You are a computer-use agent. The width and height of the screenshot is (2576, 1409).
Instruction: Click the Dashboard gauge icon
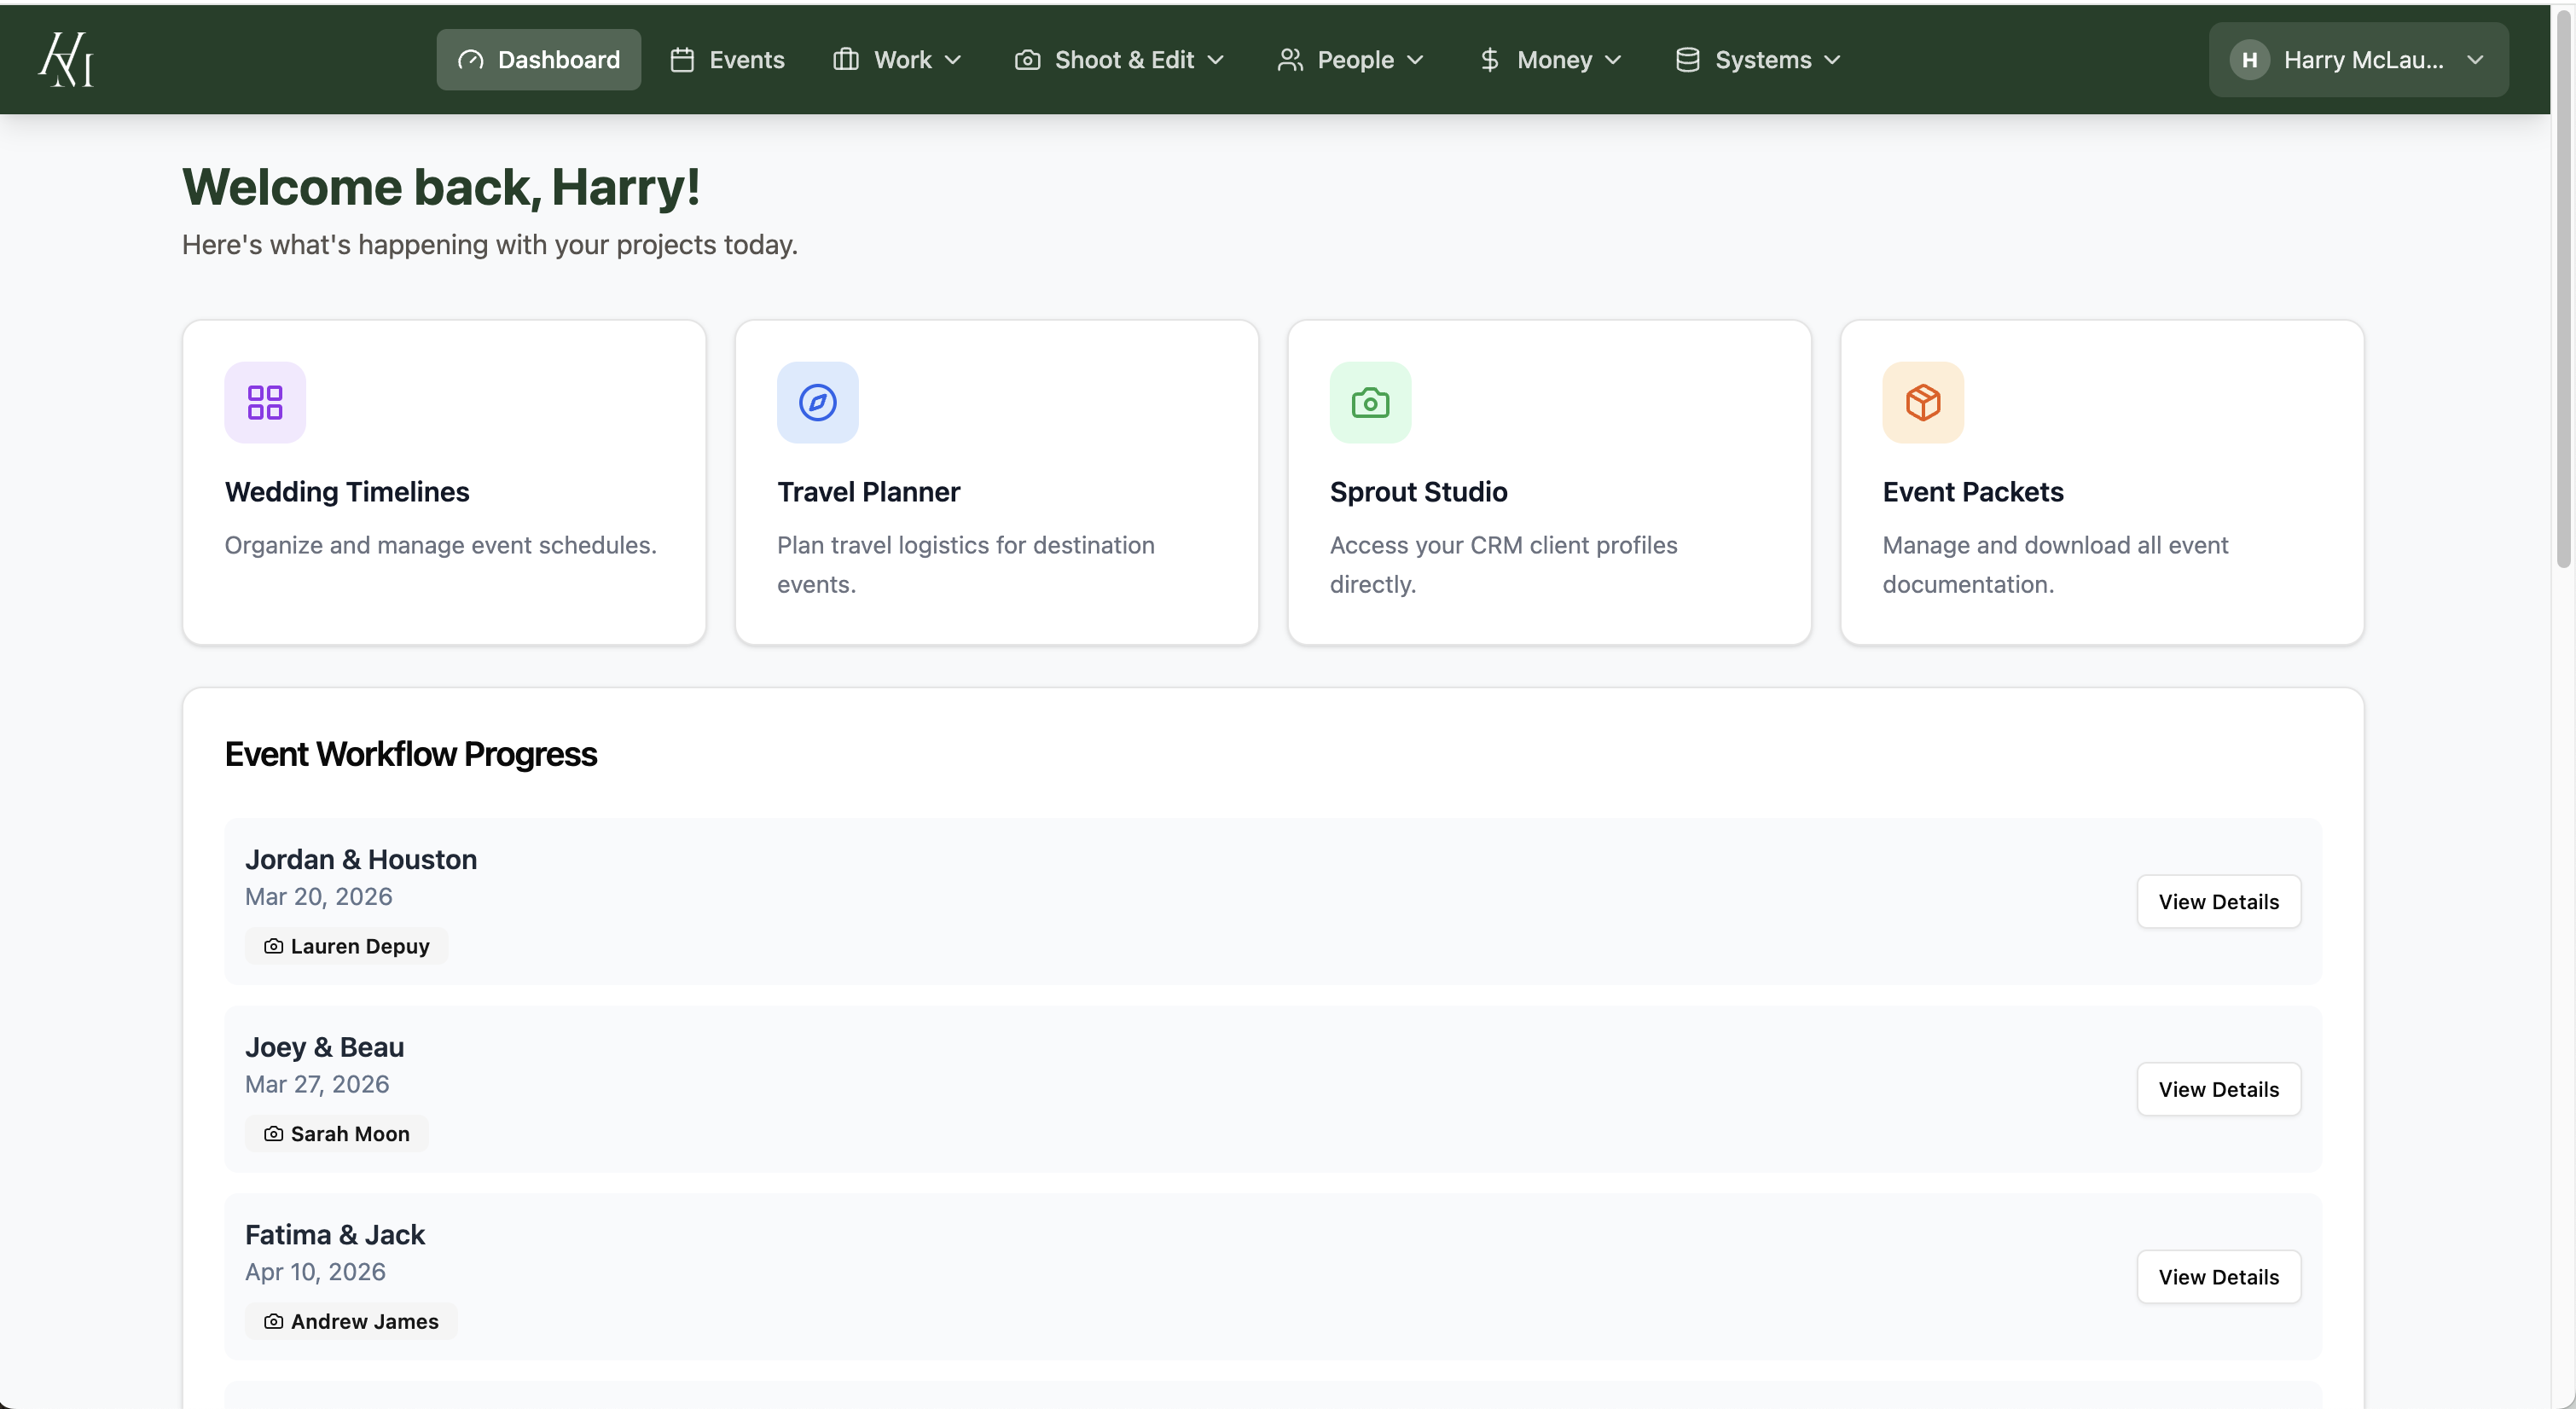[x=470, y=60]
